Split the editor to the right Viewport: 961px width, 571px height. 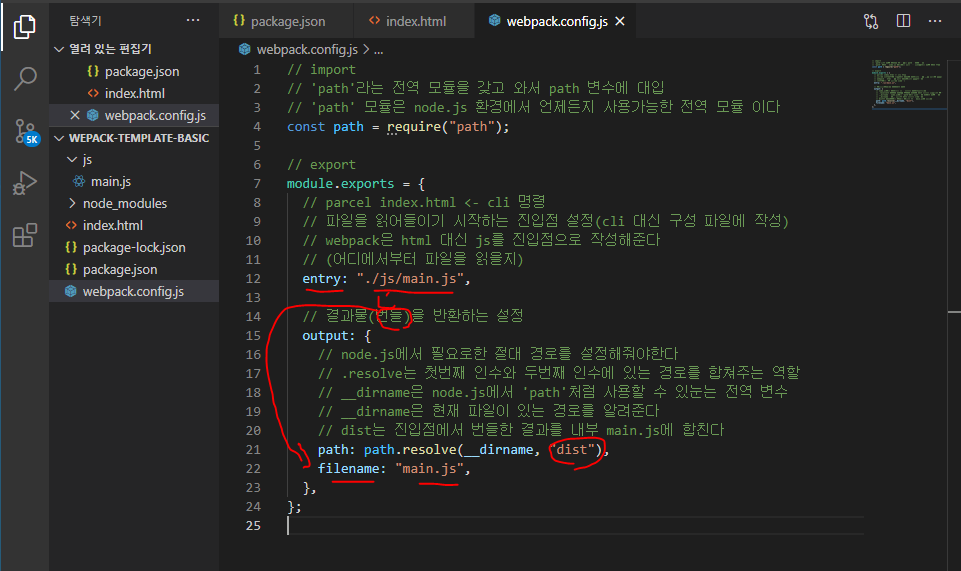point(903,21)
